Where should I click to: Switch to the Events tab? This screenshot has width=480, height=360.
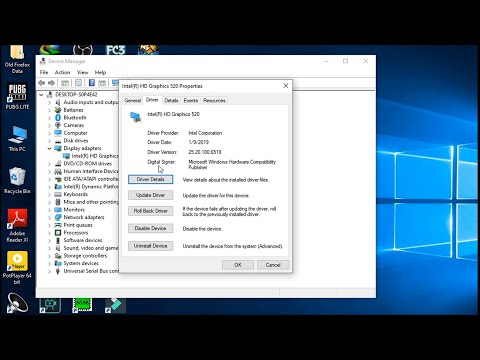[x=191, y=100]
